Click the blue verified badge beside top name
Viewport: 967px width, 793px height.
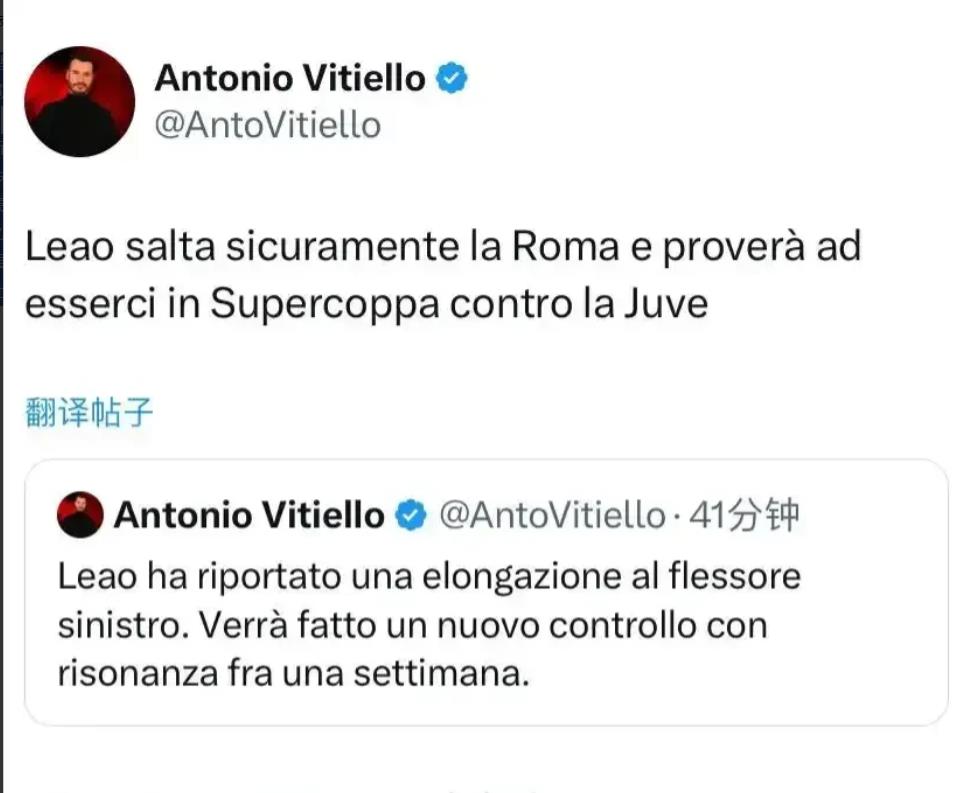coord(452,78)
